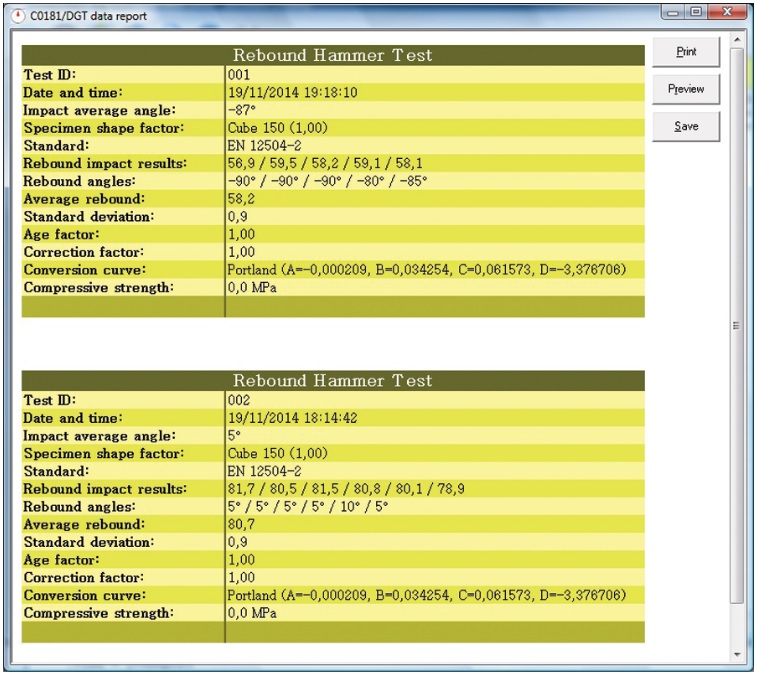Screen dimensions: 758x674
Task: Click Portland conversion curve in test 002
Action: pos(427,595)
